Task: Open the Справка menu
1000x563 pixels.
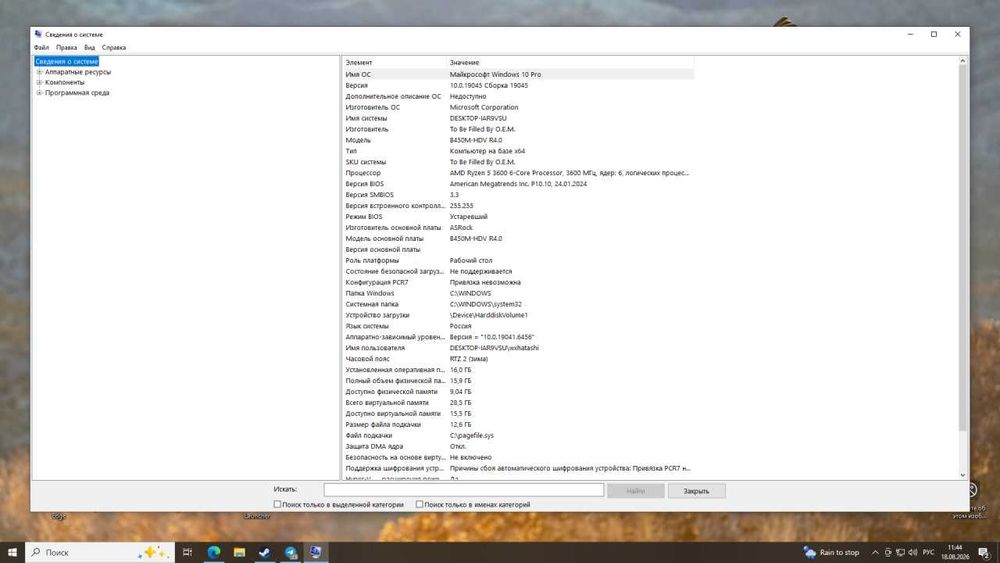Action: [x=114, y=47]
